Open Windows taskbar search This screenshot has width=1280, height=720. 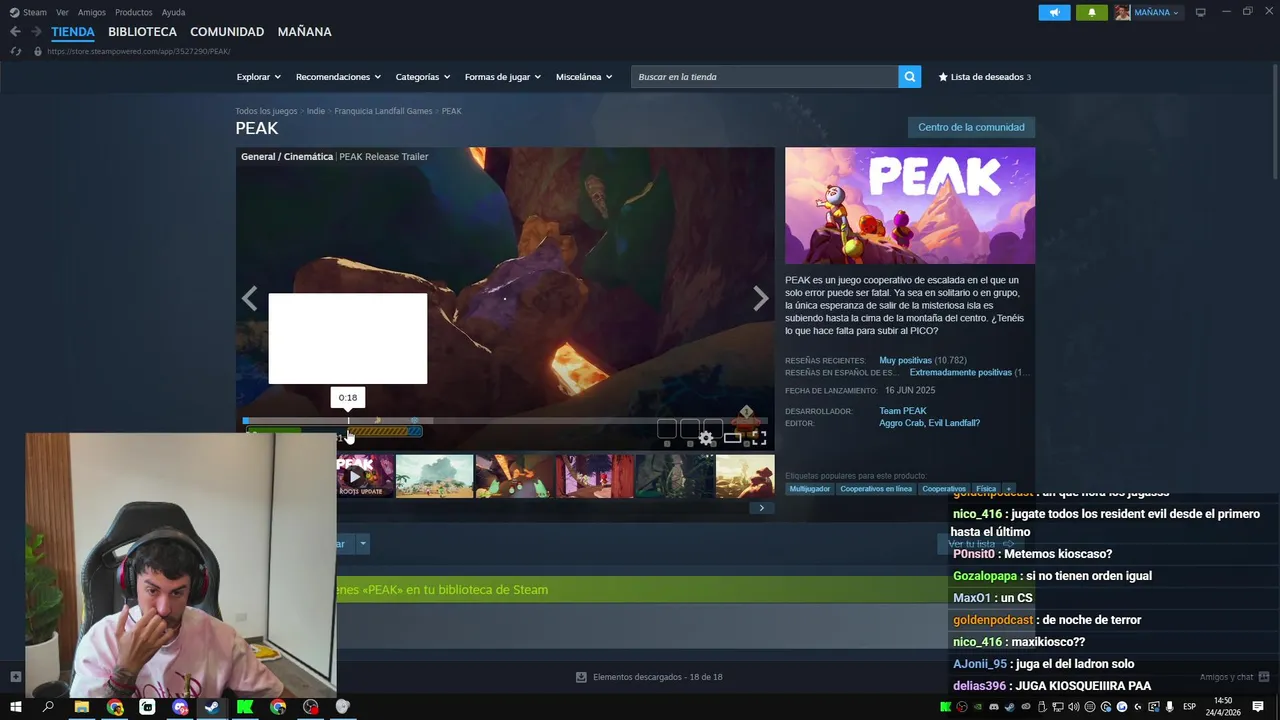[x=48, y=707]
